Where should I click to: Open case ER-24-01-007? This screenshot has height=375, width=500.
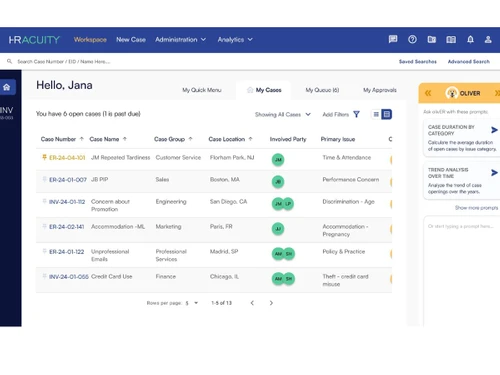(x=68, y=180)
